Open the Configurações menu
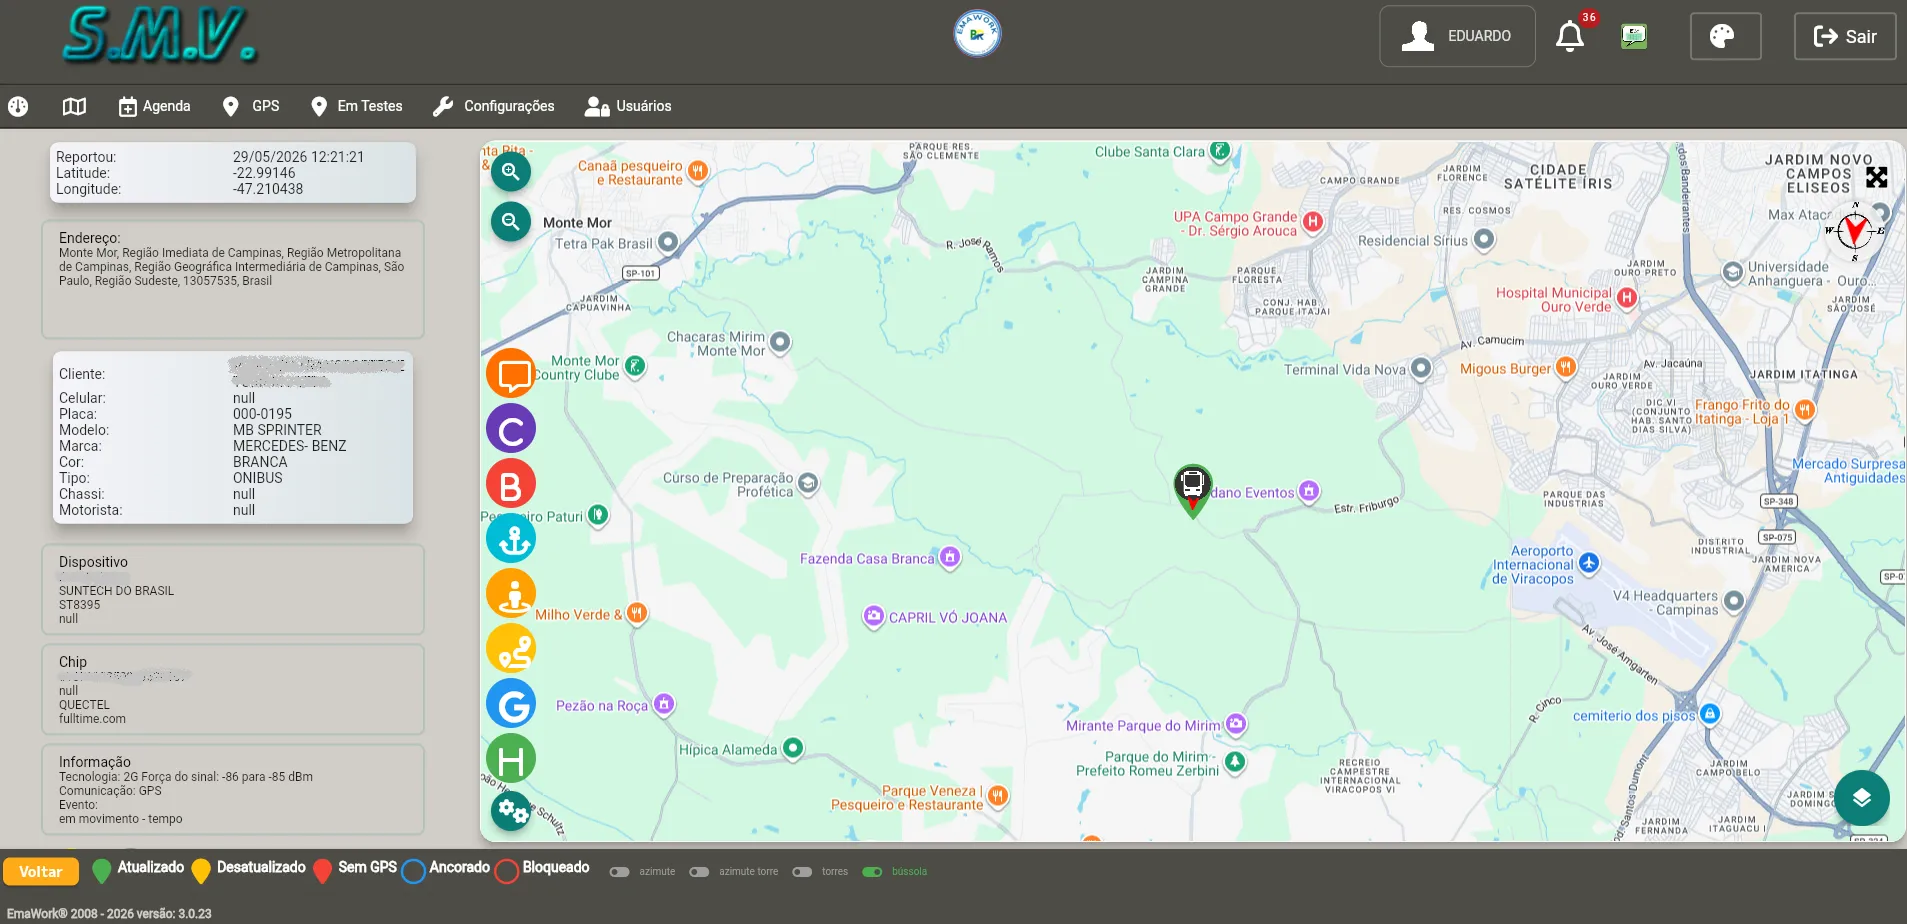The width and height of the screenshot is (1907, 924). [x=493, y=106]
